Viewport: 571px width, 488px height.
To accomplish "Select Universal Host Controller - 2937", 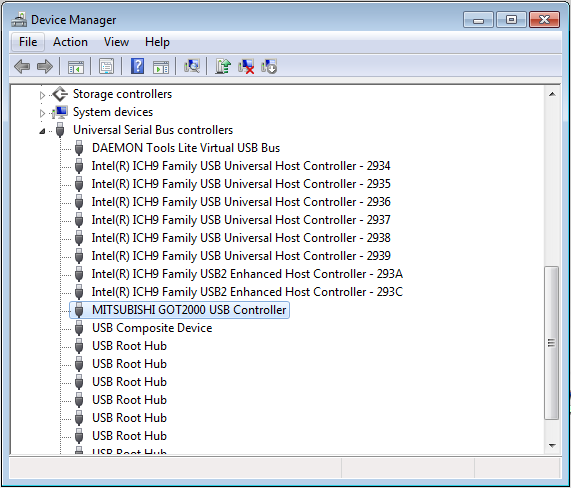I will (241, 220).
